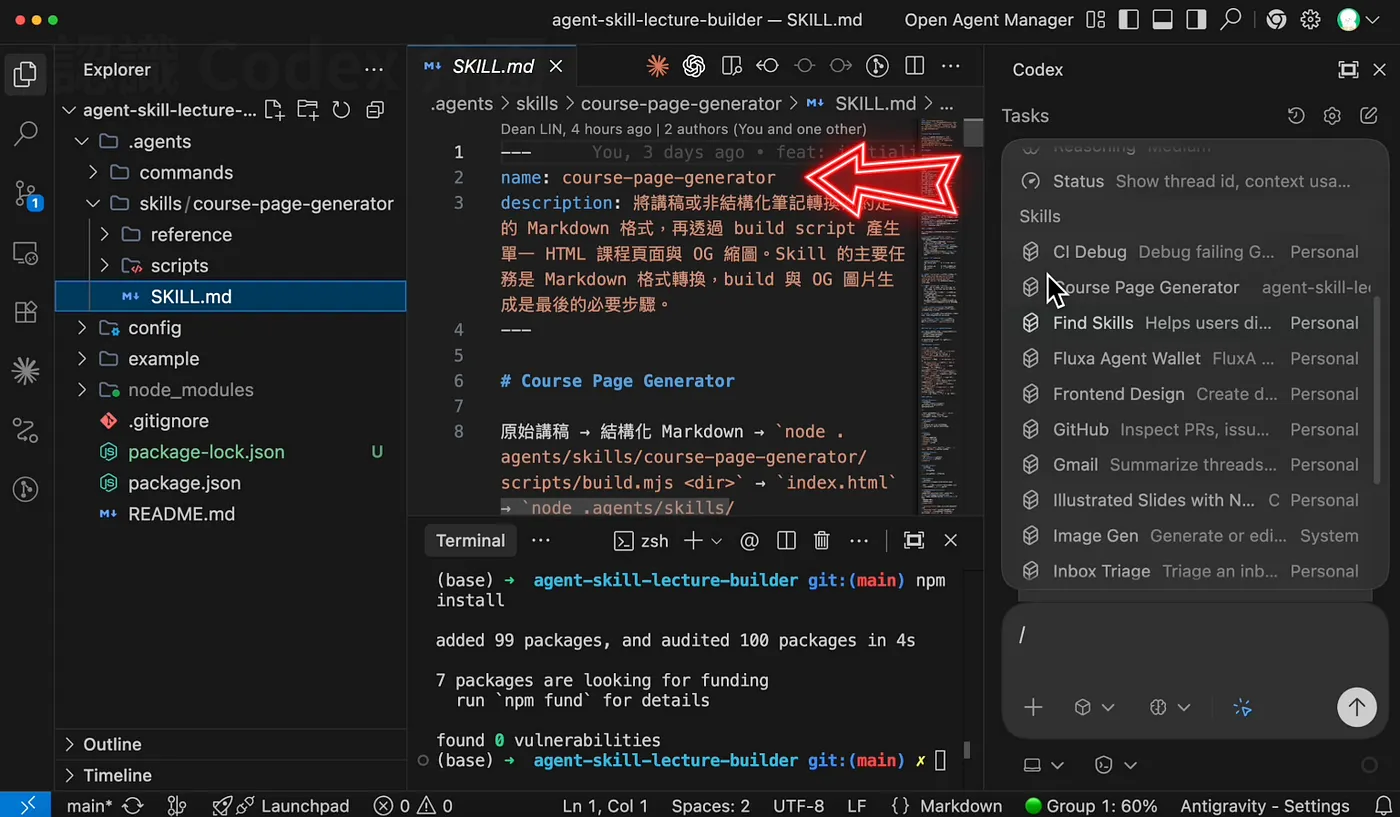The height and width of the screenshot is (817, 1400).
Task: Add attachment with plus in Codex input
Action: (1033, 708)
